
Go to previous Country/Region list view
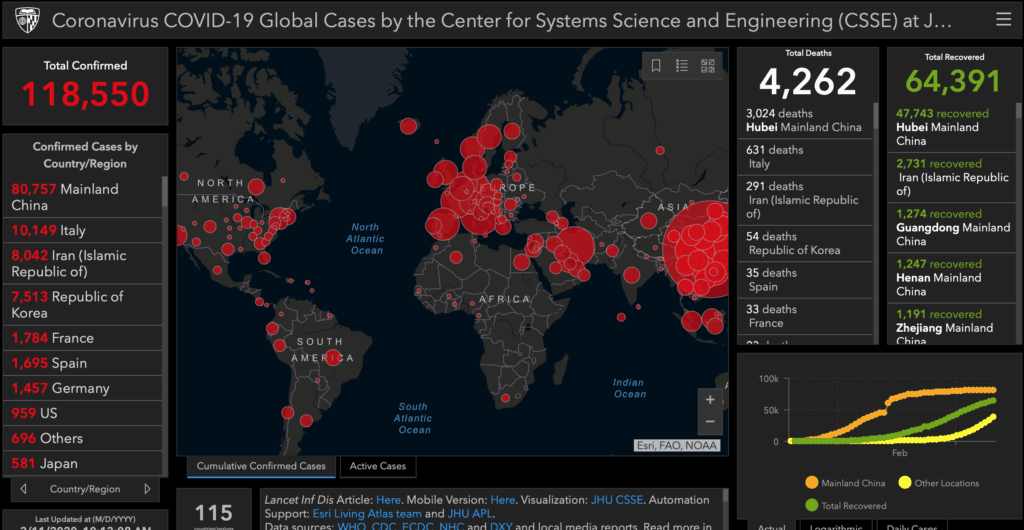(x=24, y=489)
